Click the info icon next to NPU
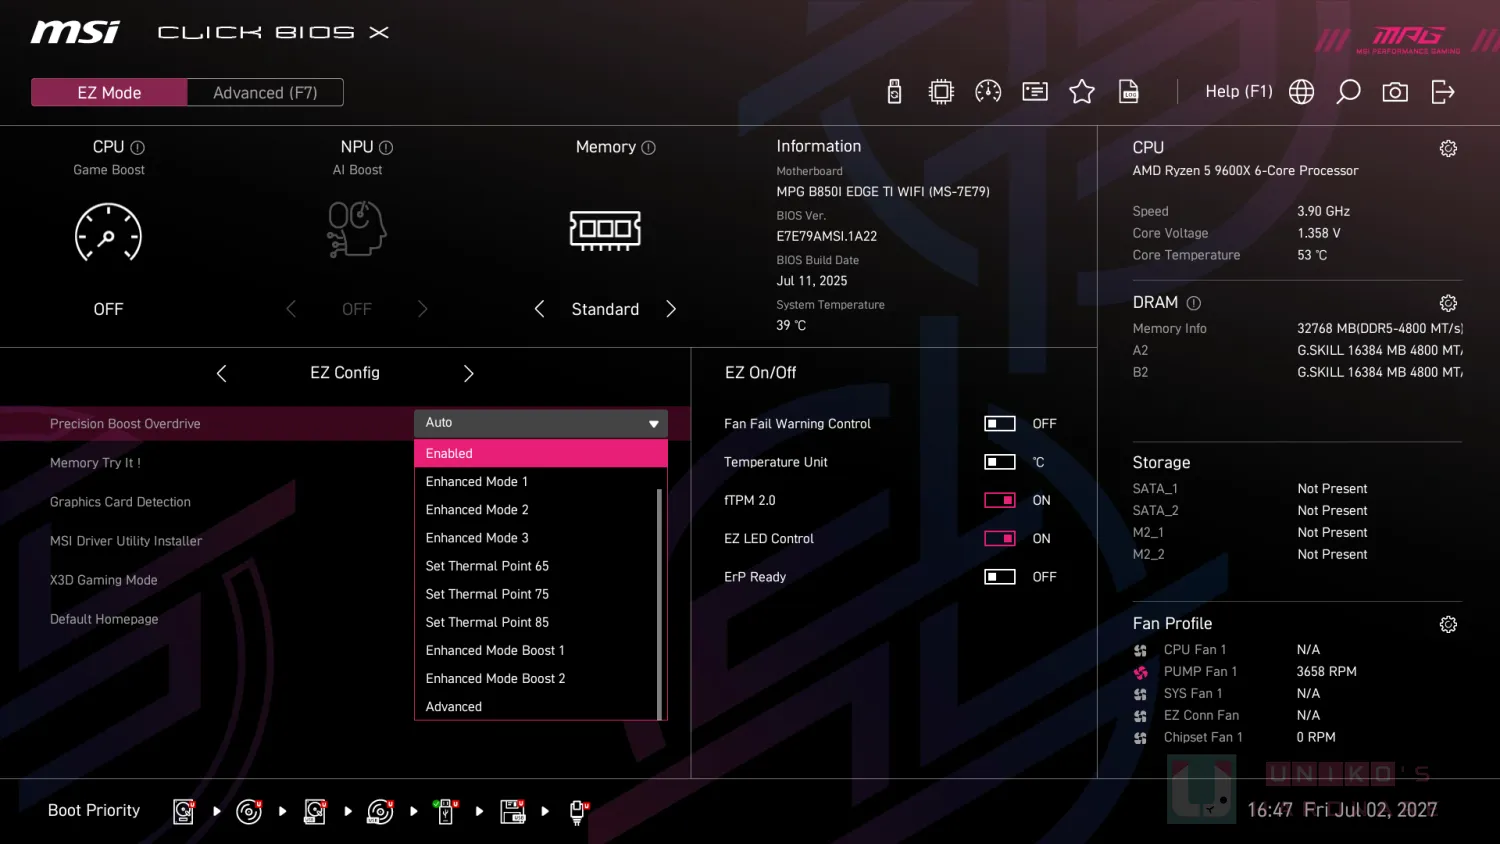The width and height of the screenshot is (1500, 844). click(386, 147)
